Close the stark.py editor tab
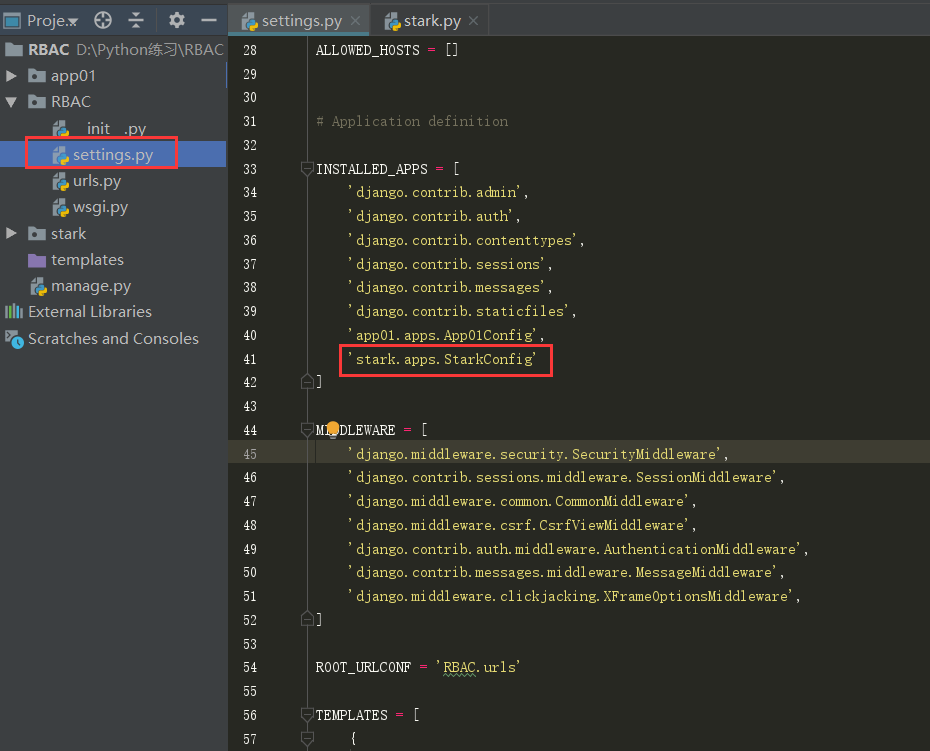 point(473,21)
